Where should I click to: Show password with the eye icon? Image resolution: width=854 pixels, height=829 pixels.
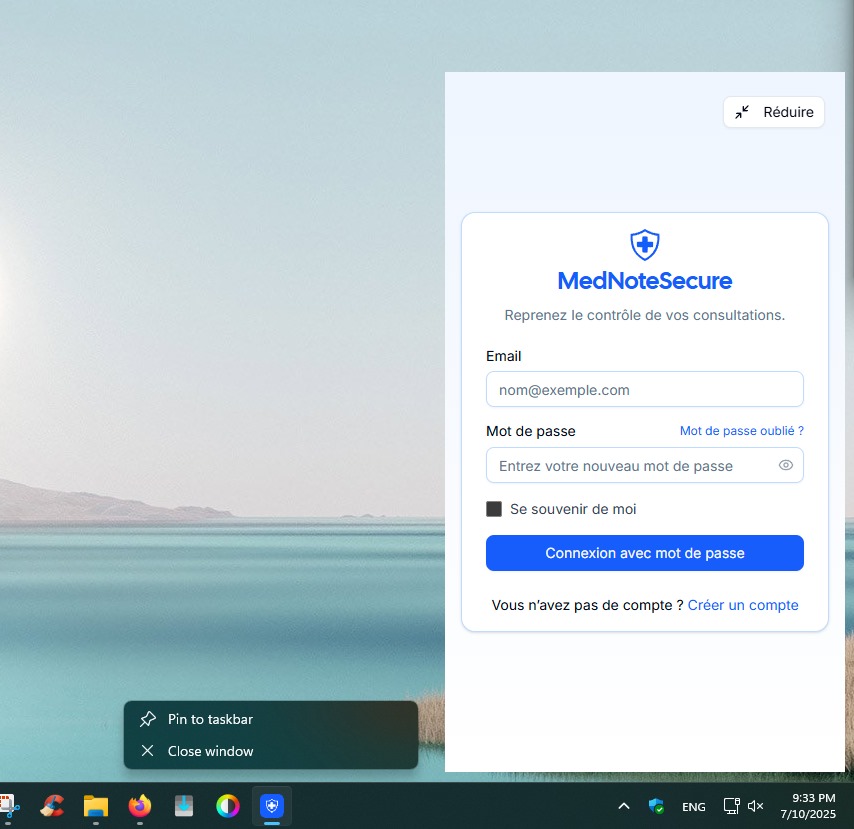(x=785, y=465)
